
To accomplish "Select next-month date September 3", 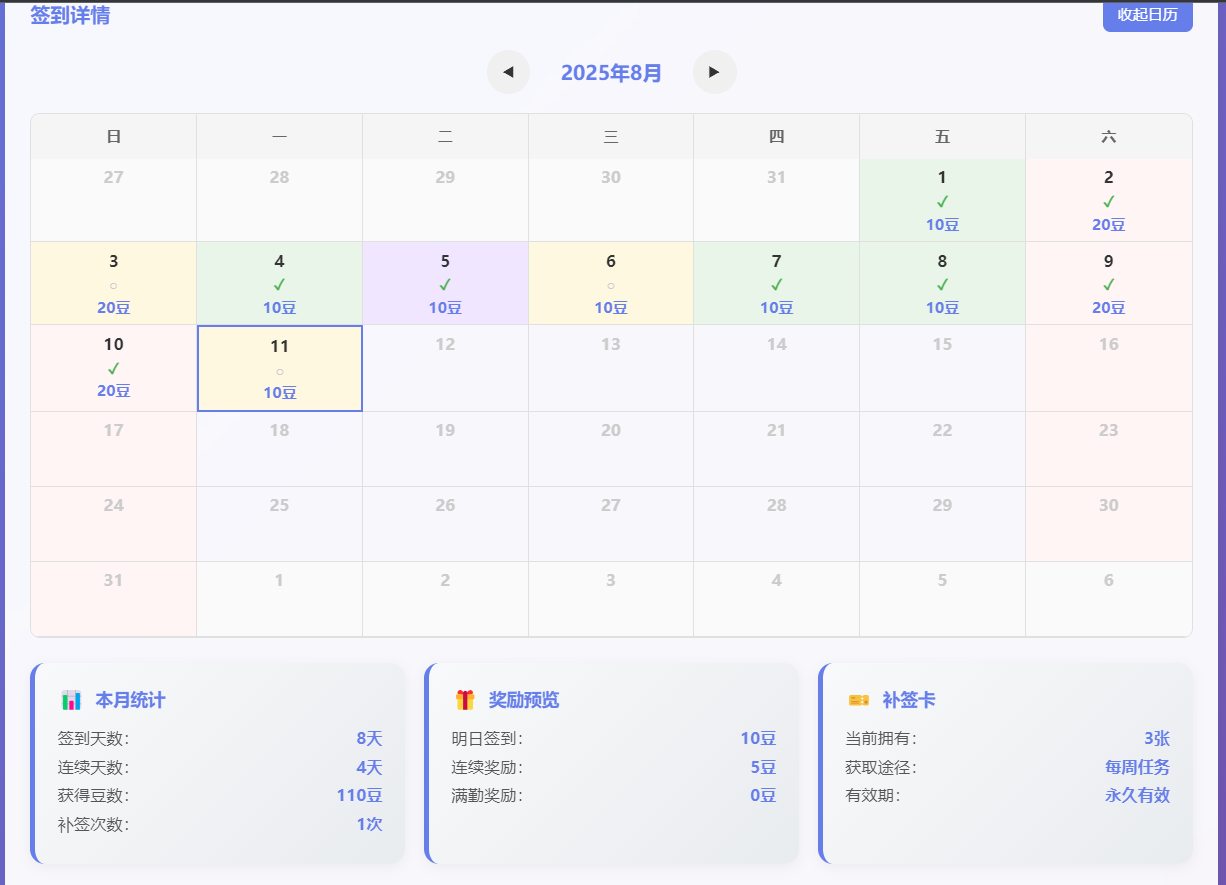I will pos(611,599).
